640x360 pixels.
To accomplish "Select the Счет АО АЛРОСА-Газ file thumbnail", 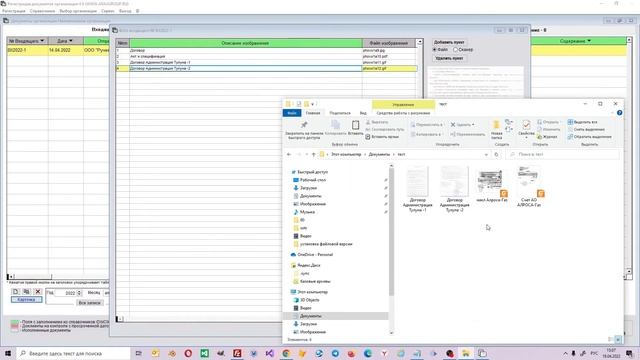I will coord(529,187).
